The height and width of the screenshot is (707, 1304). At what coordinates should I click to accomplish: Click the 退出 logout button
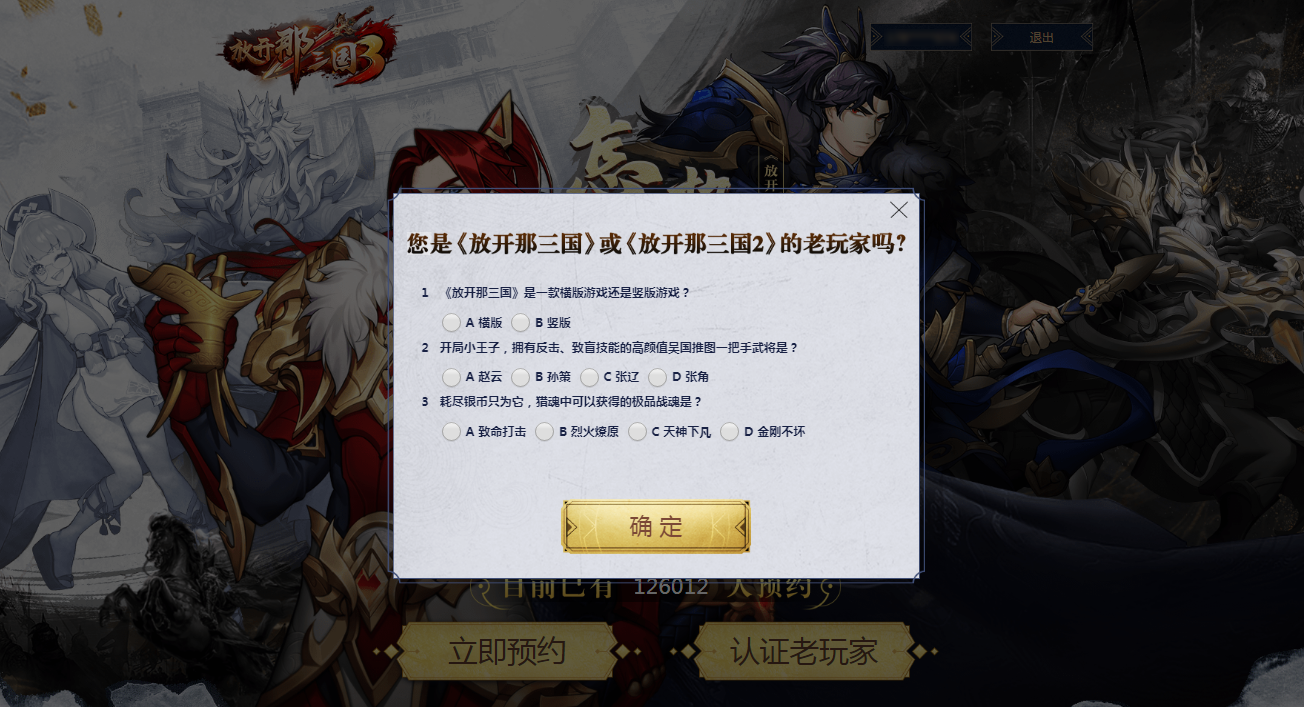pyautogui.click(x=1041, y=37)
